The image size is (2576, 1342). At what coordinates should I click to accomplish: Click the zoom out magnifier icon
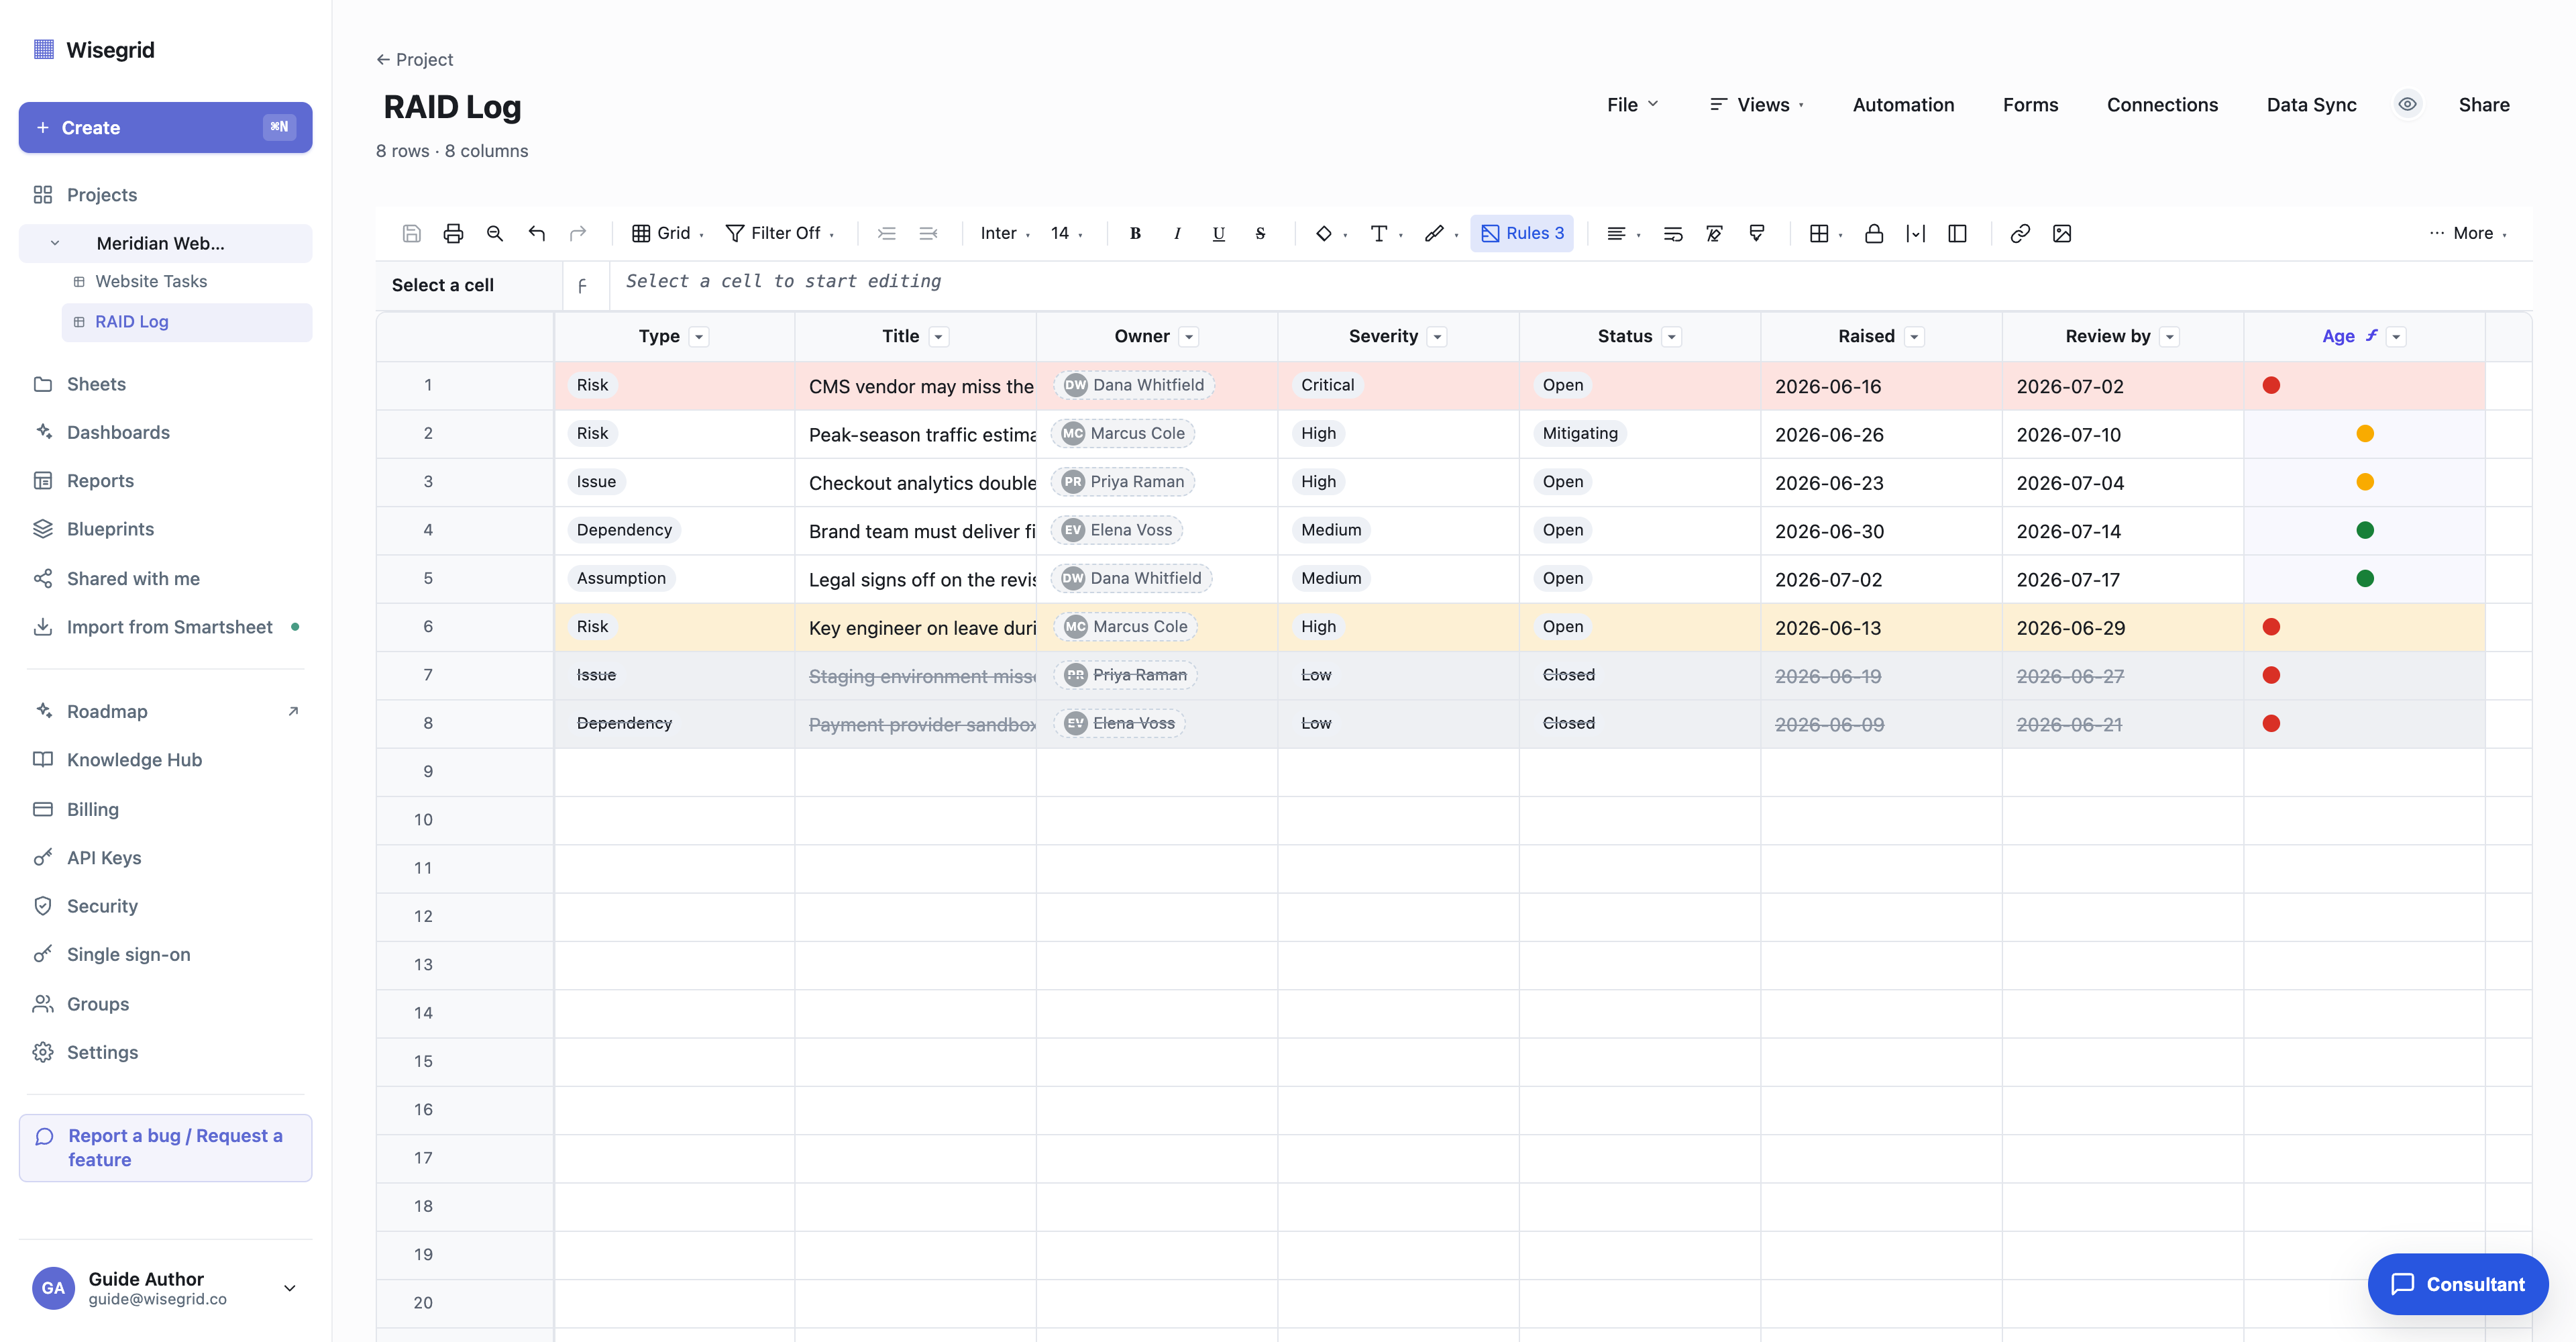point(495,233)
